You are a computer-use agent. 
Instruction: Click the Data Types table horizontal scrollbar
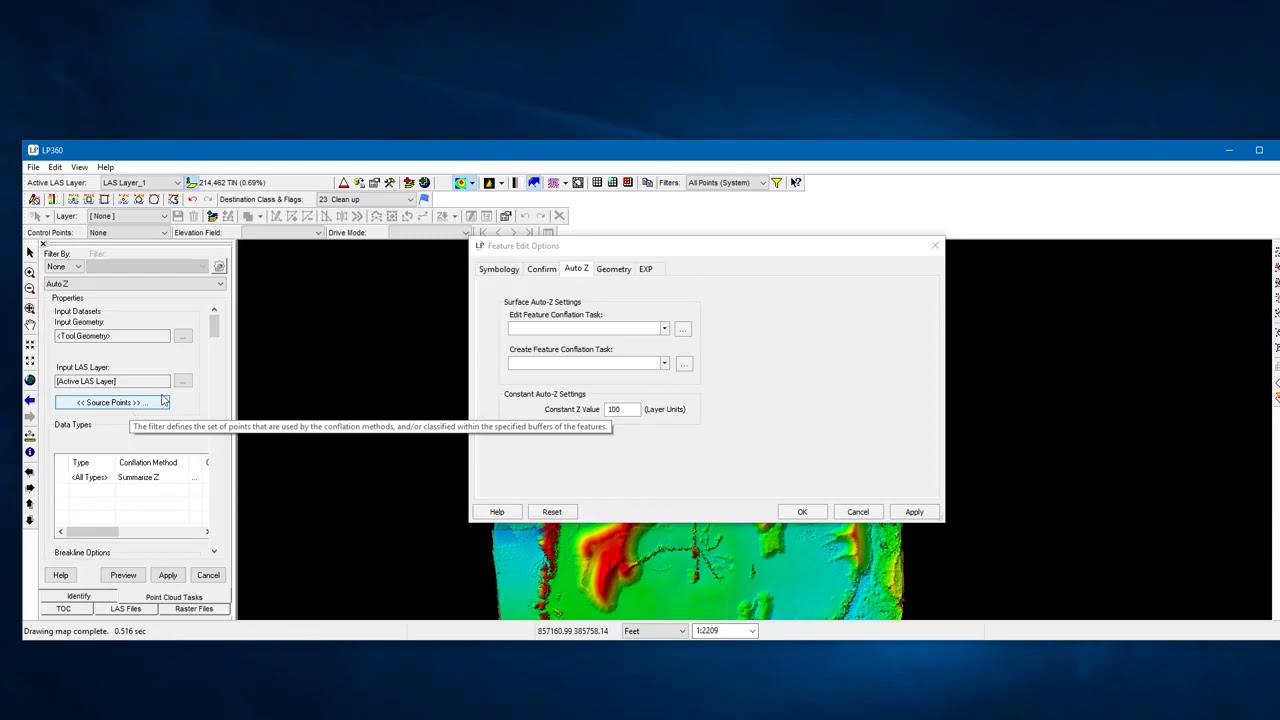click(133, 532)
